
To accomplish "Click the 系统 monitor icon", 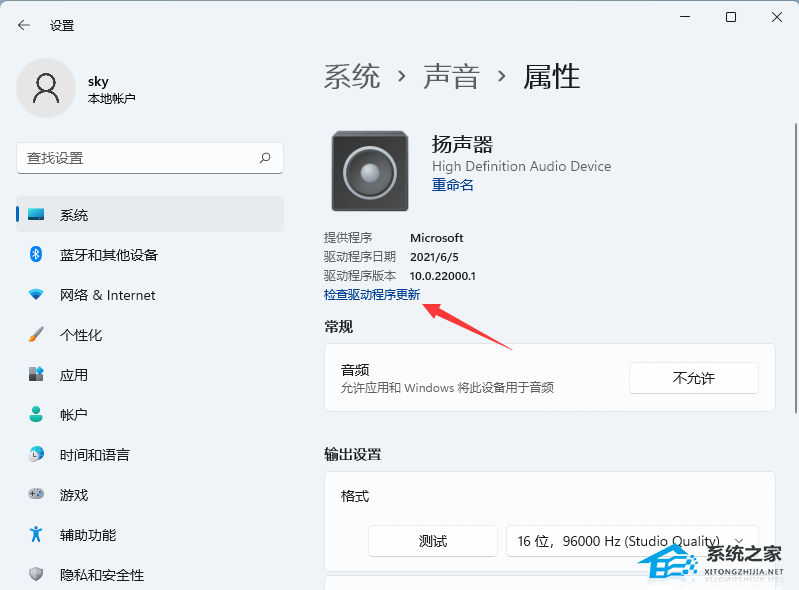I will click(36, 214).
